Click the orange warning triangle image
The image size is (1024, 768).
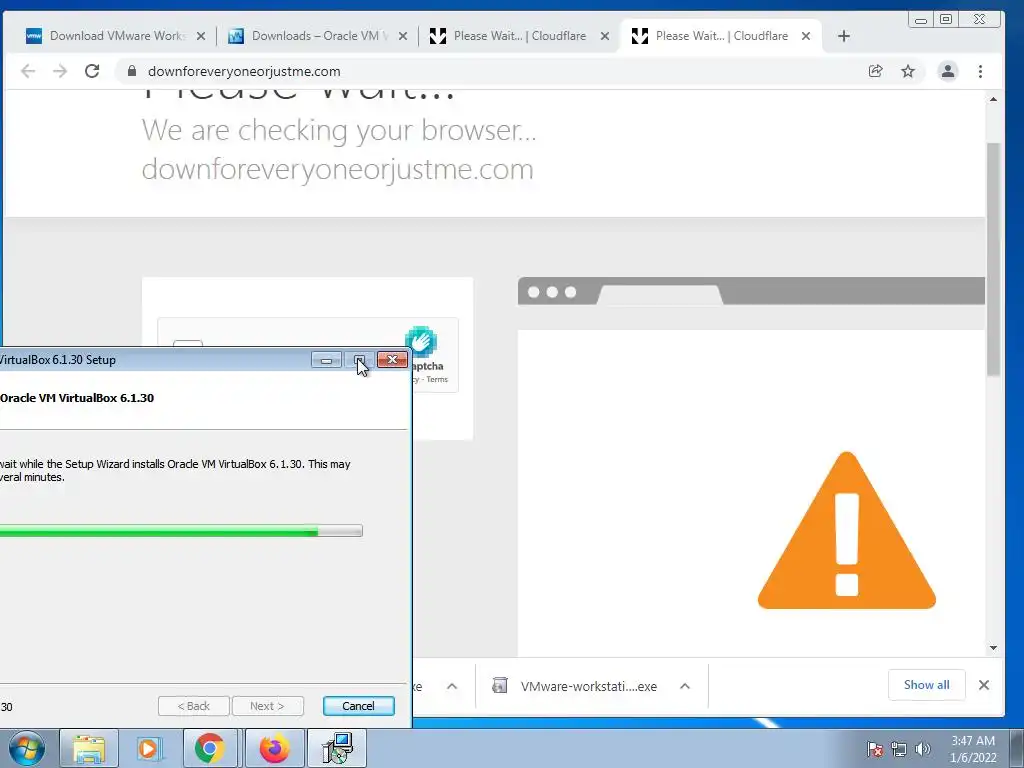click(x=846, y=530)
